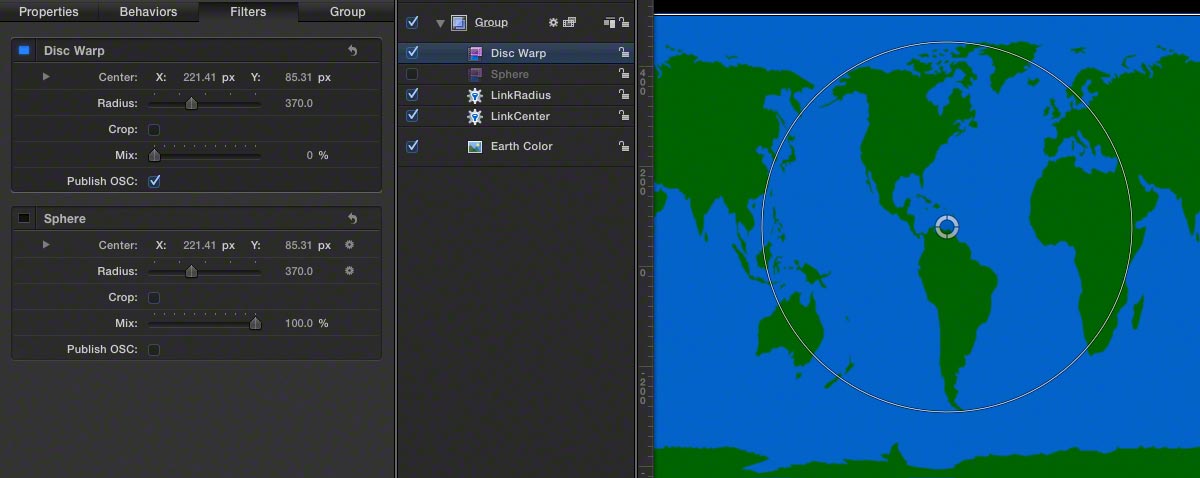Screen dimensions: 1200x478
Task: Select the Filters tab
Action: point(248,12)
